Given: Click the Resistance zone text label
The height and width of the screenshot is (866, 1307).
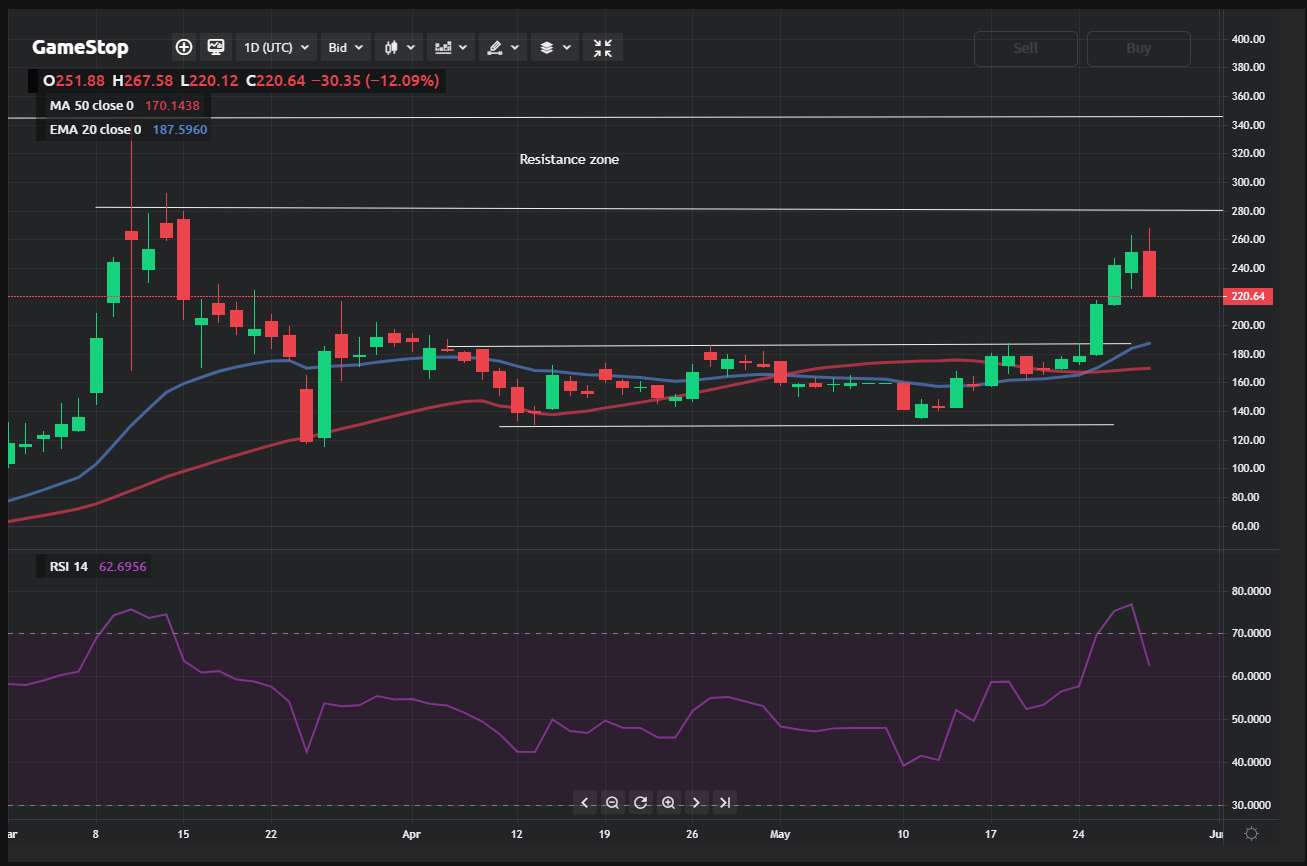Looking at the screenshot, I should (x=569, y=159).
